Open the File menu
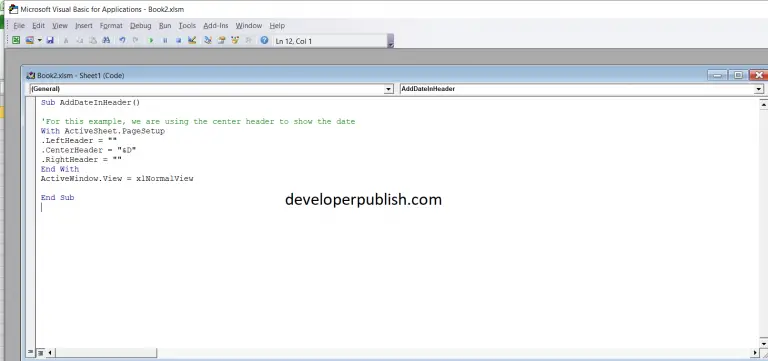 (19, 25)
